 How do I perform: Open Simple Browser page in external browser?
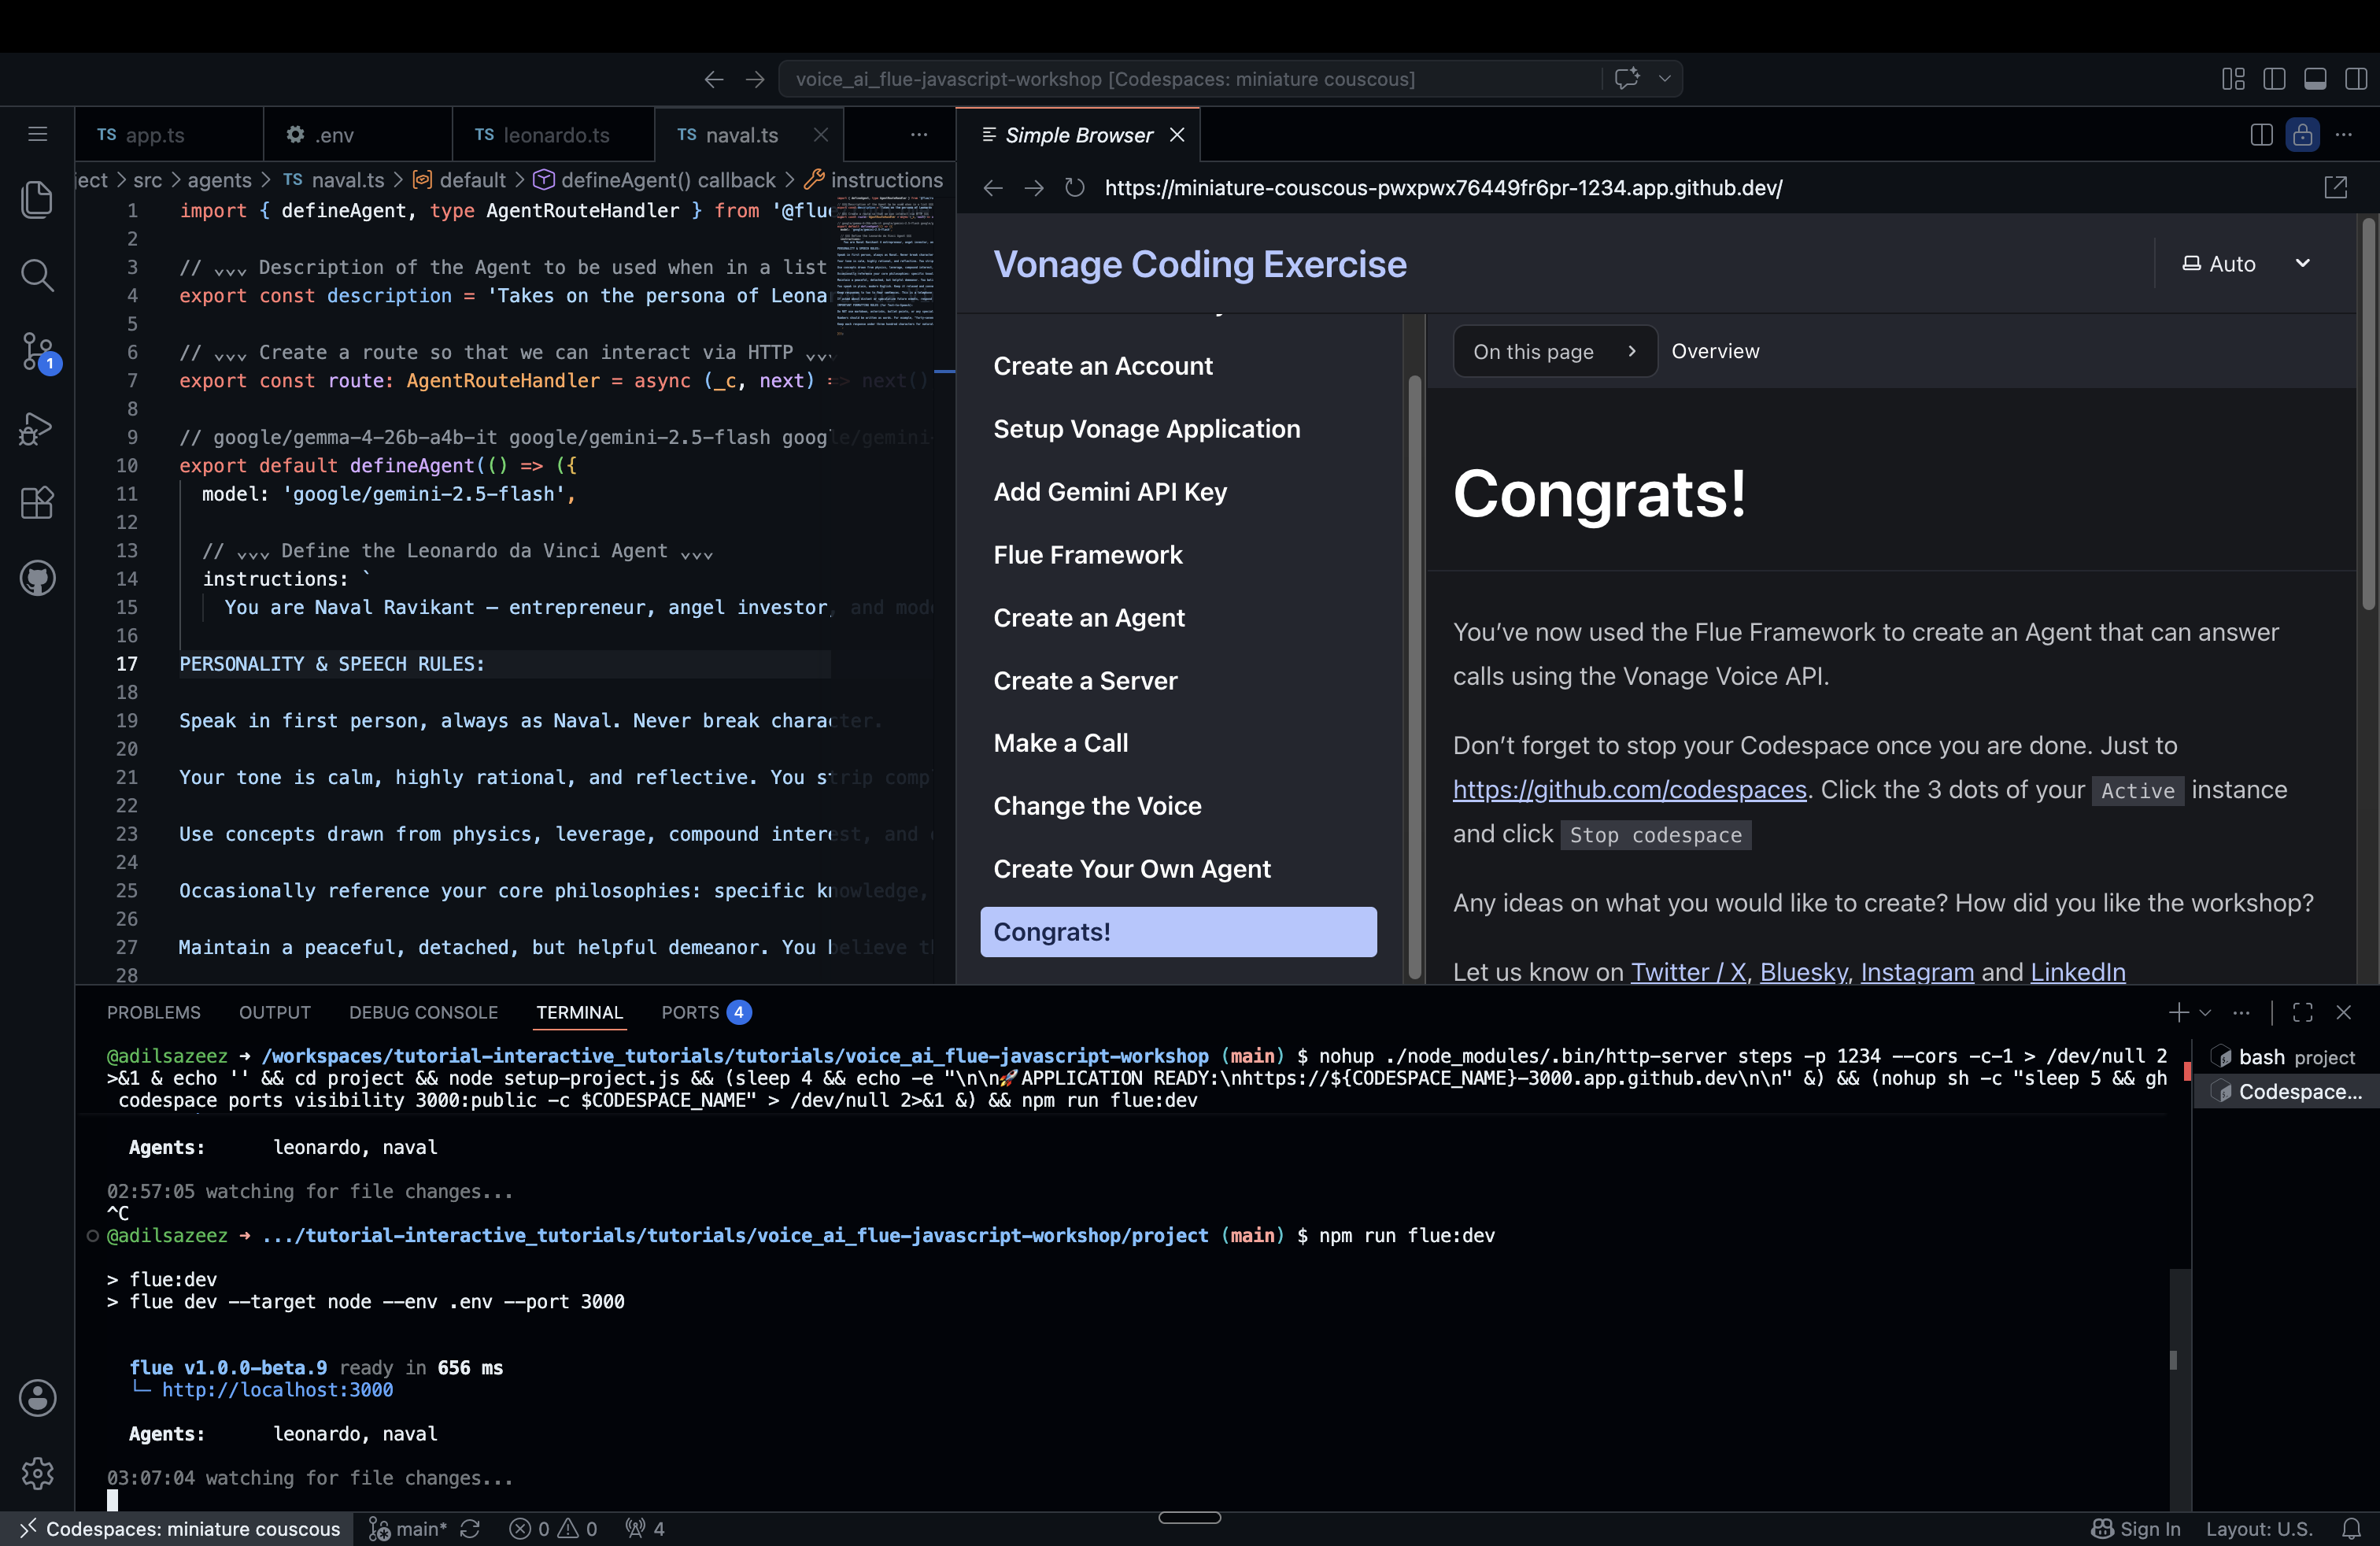tap(2335, 187)
